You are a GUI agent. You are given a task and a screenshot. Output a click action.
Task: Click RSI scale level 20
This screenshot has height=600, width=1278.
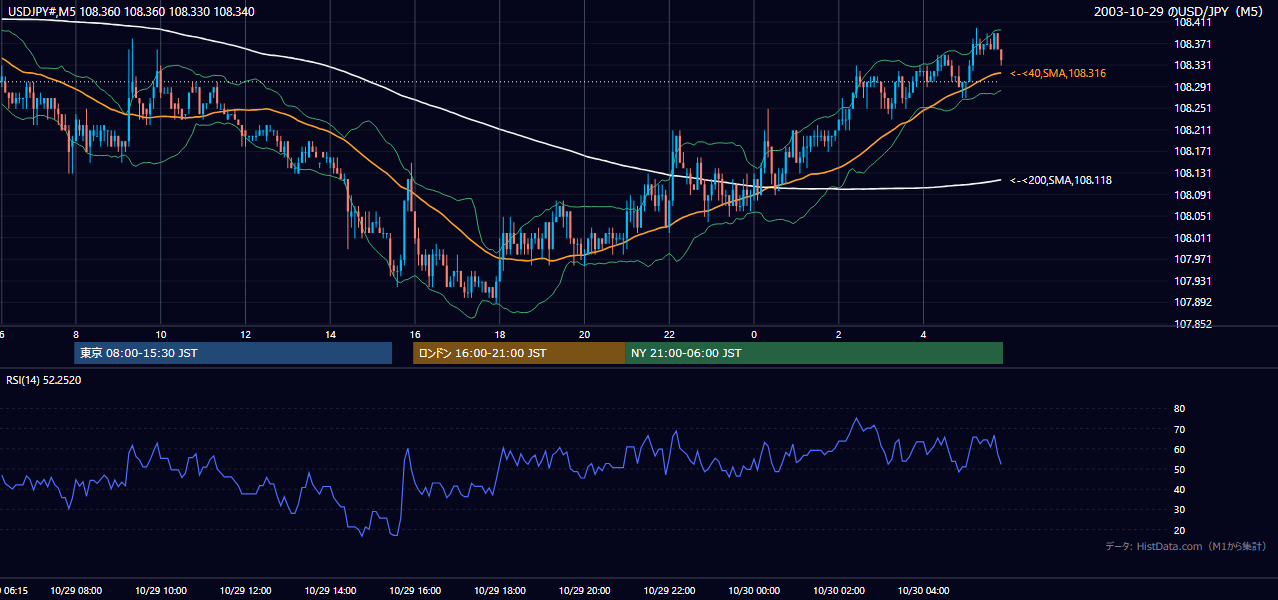(1179, 530)
